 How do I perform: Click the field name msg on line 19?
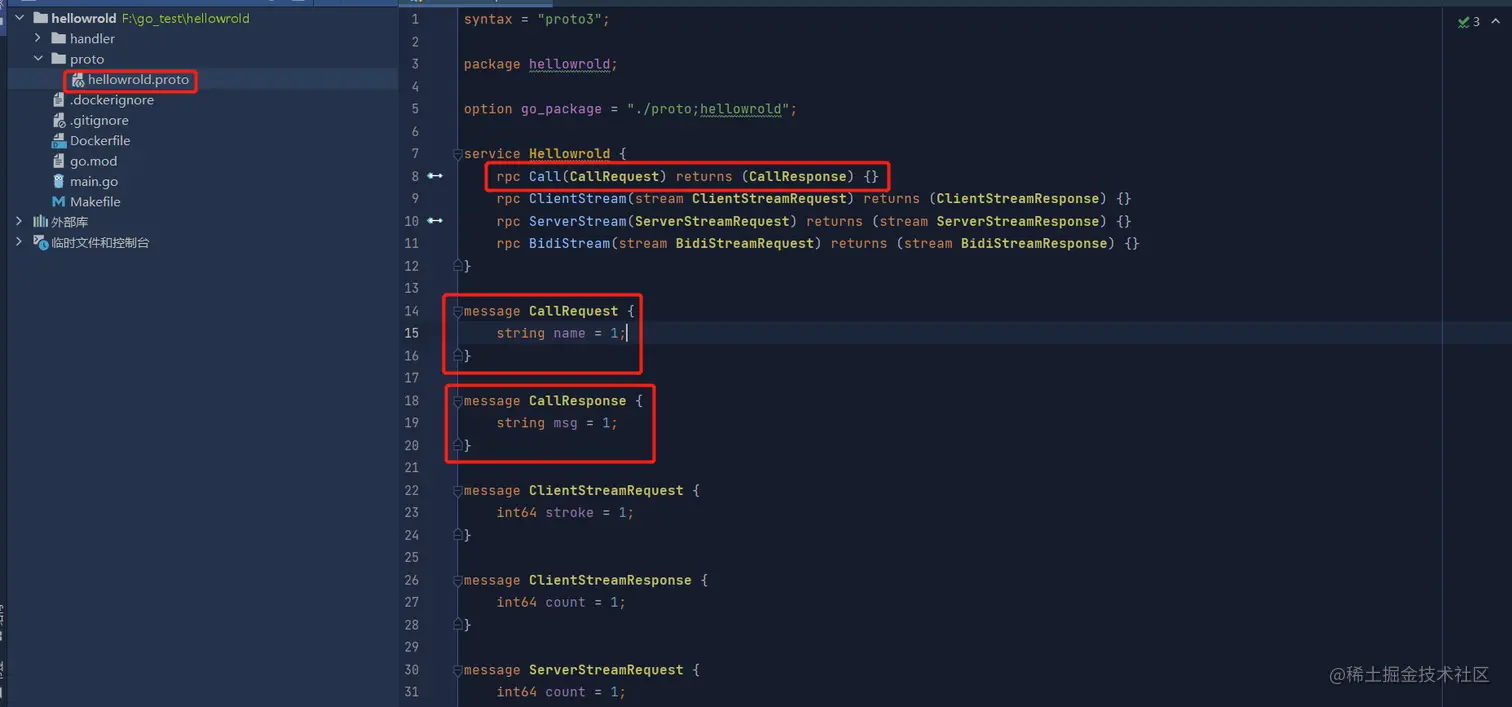(x=565, y=423)
